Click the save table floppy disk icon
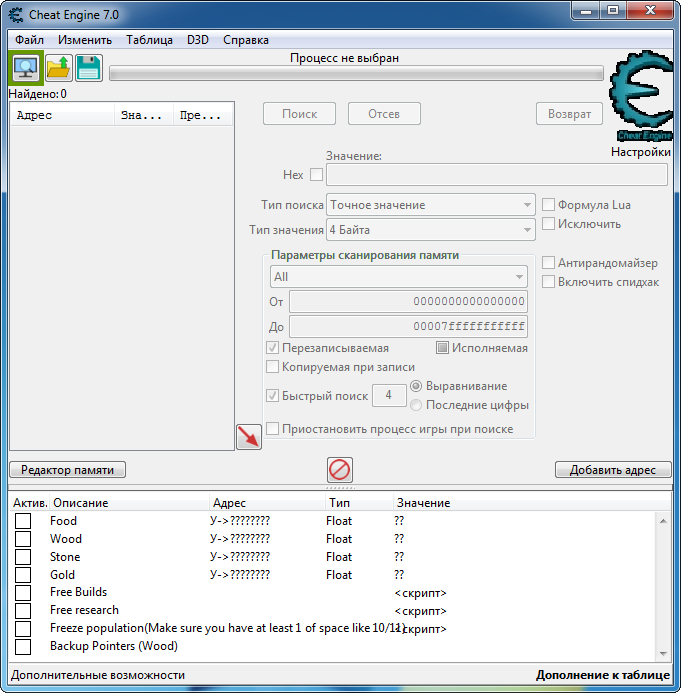The image size is (681, 693). [x=89, y=68]
